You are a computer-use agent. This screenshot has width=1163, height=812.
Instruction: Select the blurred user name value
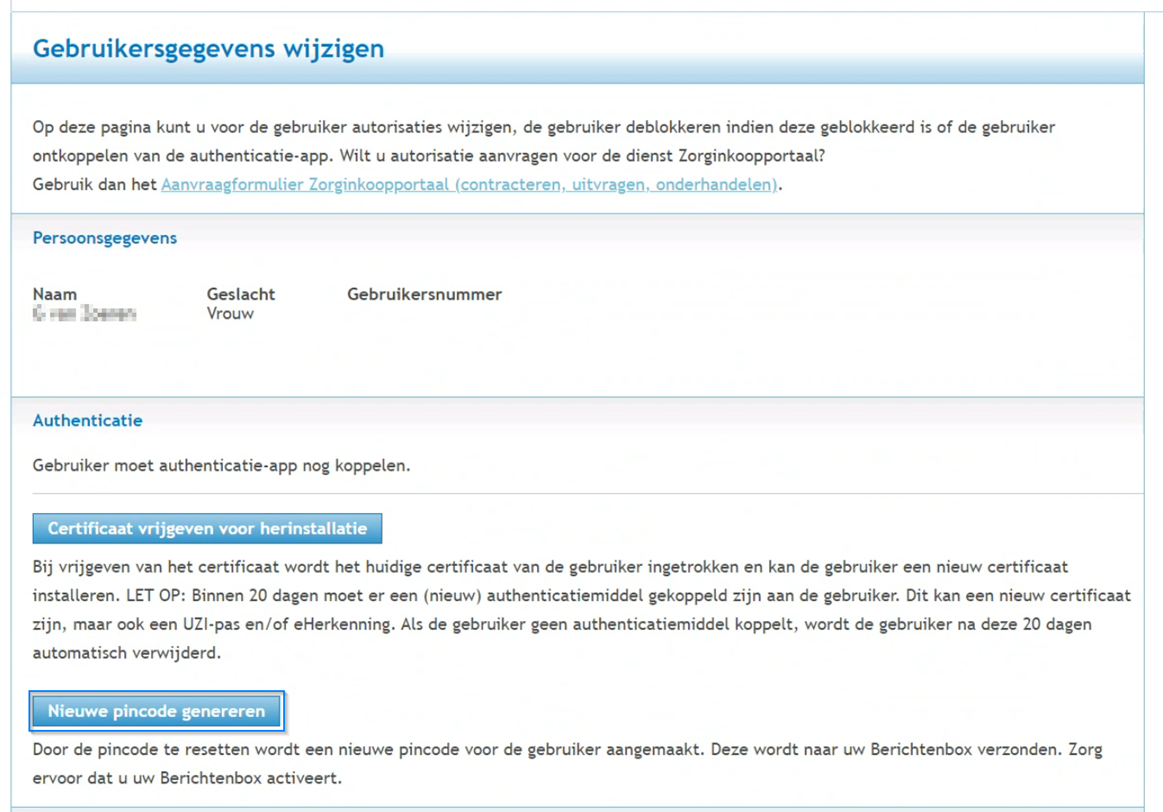84,314
